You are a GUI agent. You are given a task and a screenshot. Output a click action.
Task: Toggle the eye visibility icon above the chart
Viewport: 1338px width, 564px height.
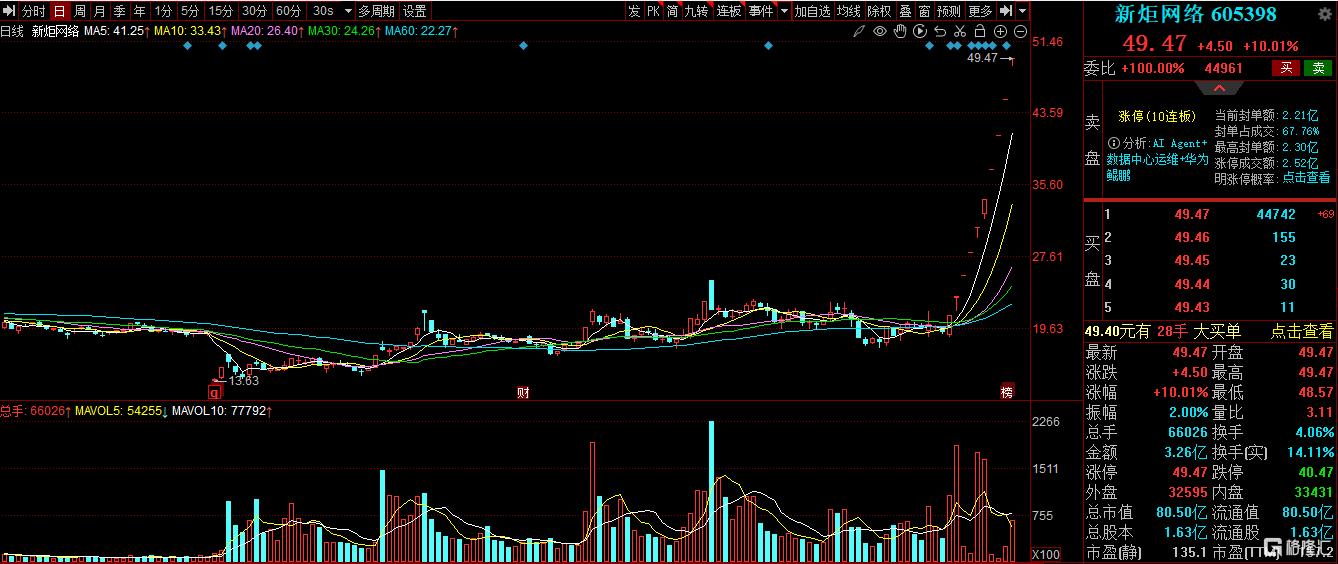(880, 31)
